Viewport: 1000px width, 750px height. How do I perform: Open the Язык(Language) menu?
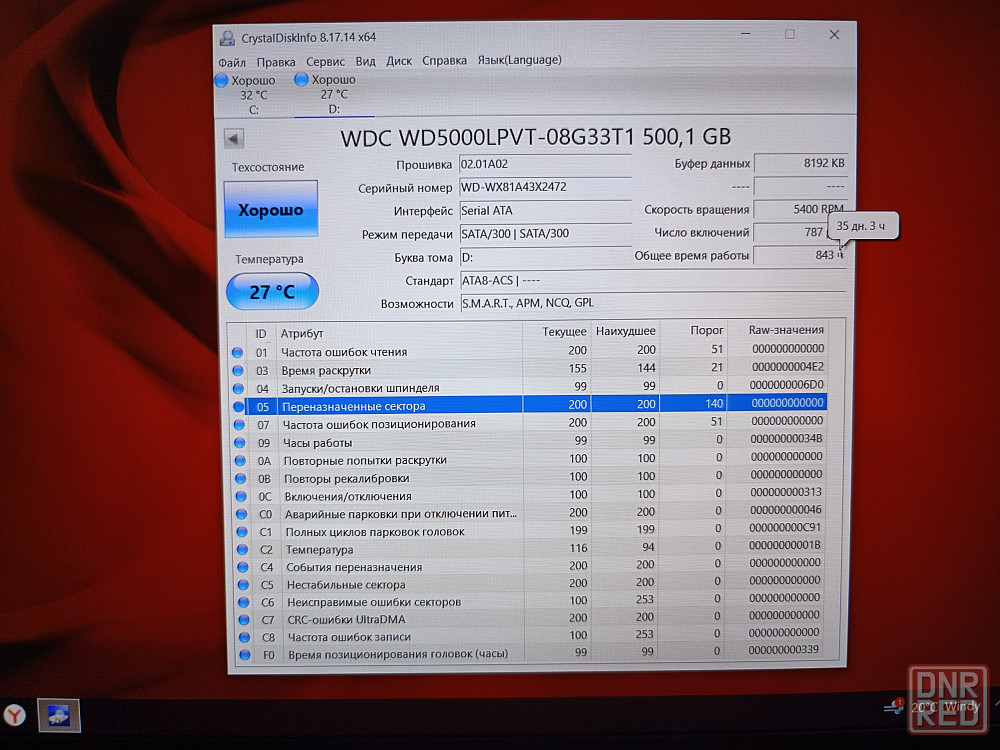click(x=519, y=60)
